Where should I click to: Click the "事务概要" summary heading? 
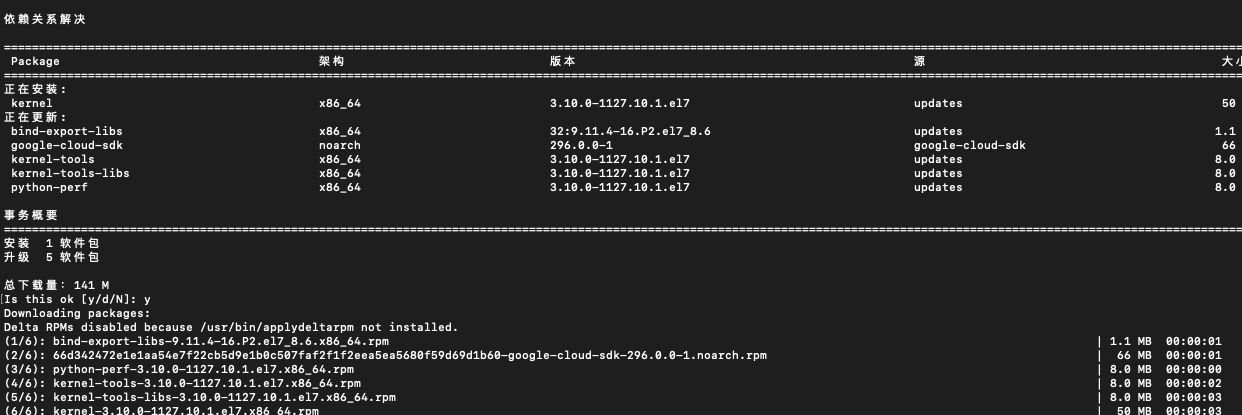tap(31, 215)
